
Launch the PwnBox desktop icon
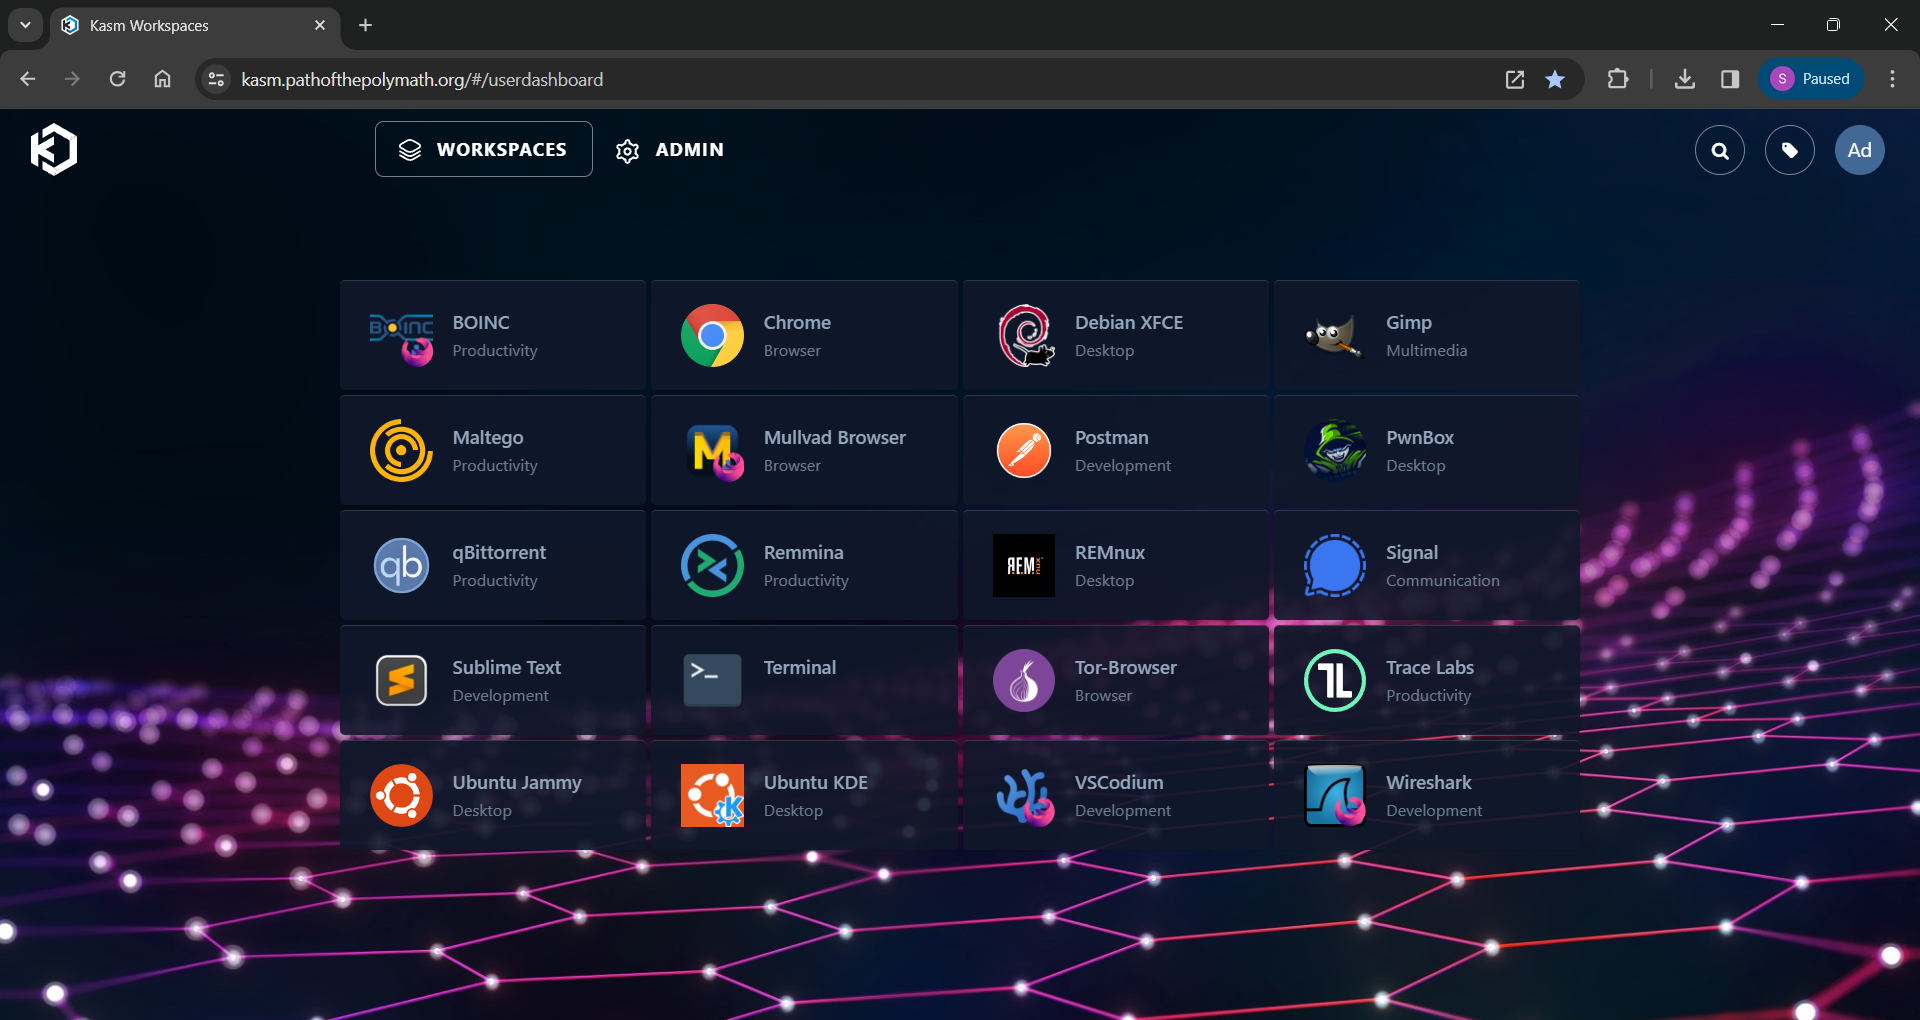click(x=1335, y=451)
